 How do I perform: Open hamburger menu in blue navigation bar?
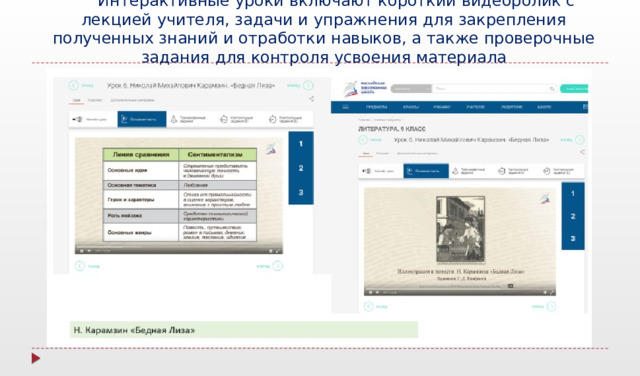345,107
